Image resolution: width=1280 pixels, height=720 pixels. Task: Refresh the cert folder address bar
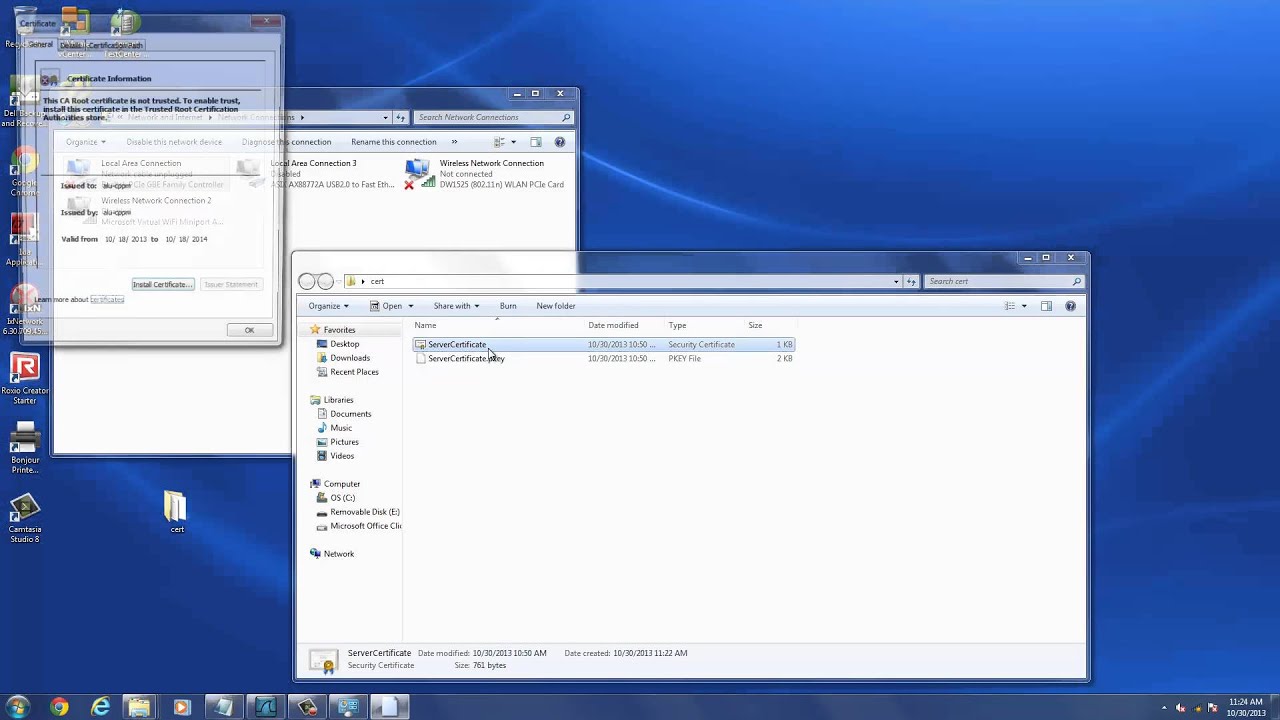click(x=911, y=281)
